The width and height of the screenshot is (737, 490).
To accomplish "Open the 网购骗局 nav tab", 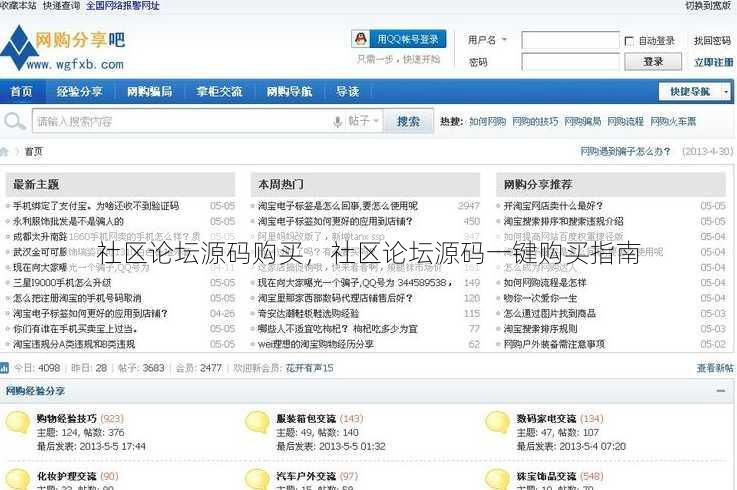I will tap(150, 91).
